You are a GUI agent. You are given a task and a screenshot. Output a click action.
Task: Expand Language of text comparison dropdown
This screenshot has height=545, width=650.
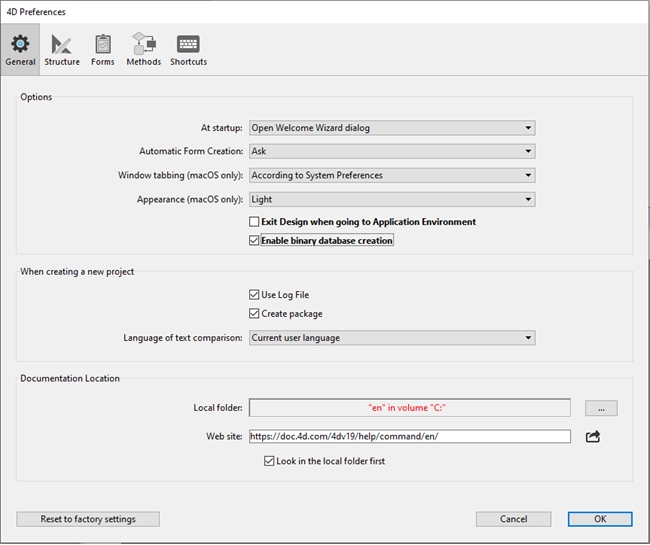391,338
